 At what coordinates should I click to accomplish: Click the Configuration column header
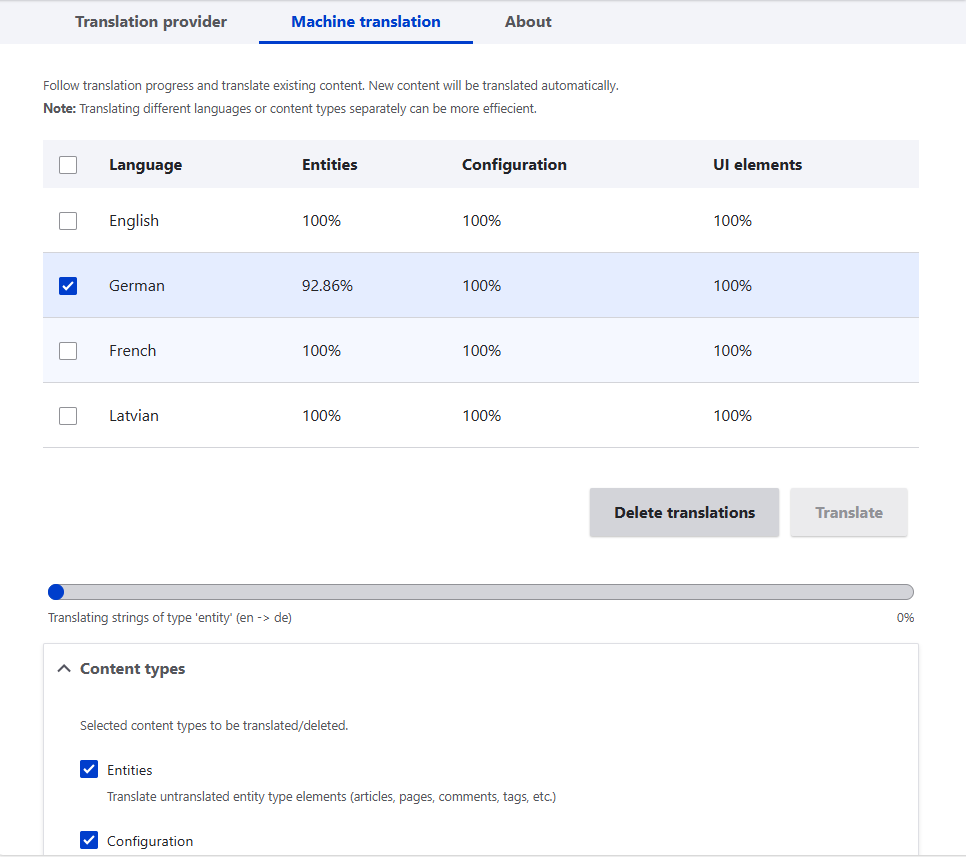pos(514,165)
